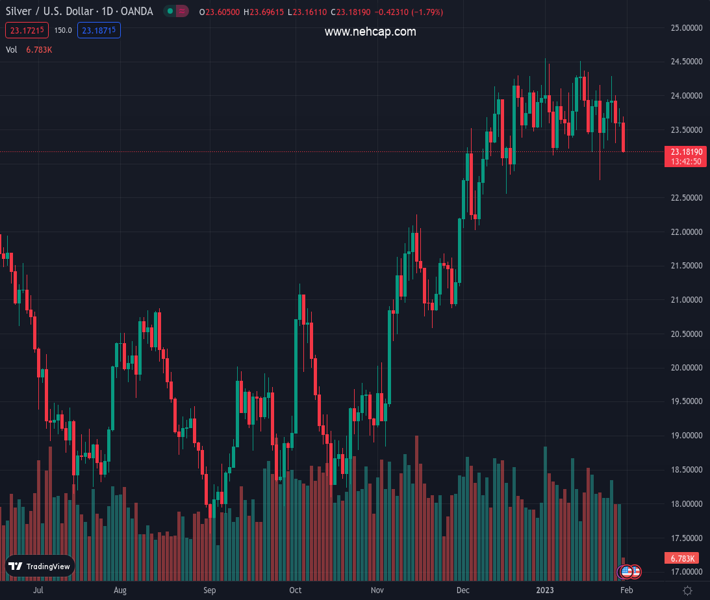Image resolution: width=710 pixels, height=600 pixels.
Task: Click the red sell price 23.1721 button
Action: (x=26, y=30)
